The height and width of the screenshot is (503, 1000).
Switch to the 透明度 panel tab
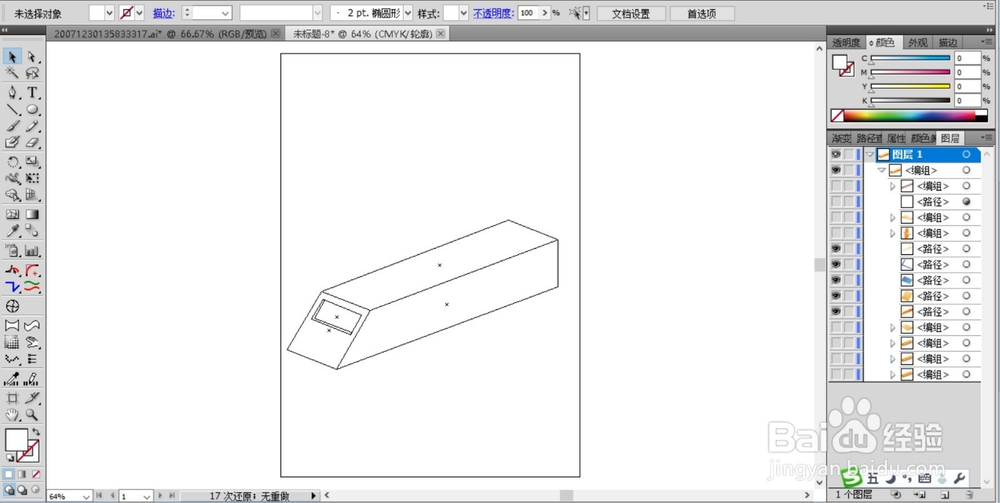[x=846, y=42]
